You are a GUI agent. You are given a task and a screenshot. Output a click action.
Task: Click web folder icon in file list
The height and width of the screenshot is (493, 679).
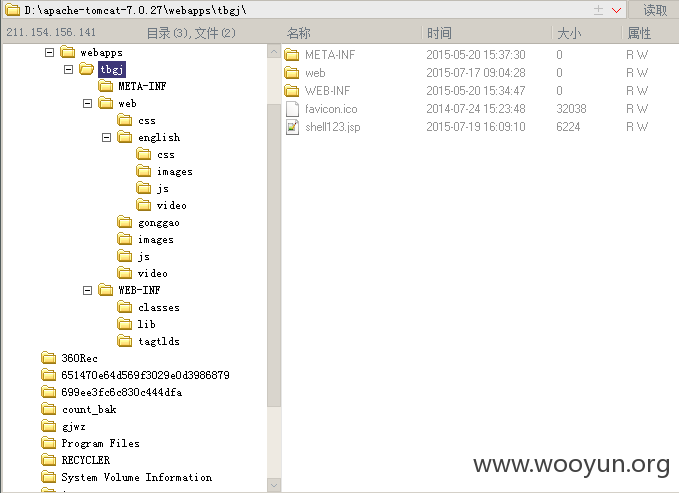coord(292,73)
